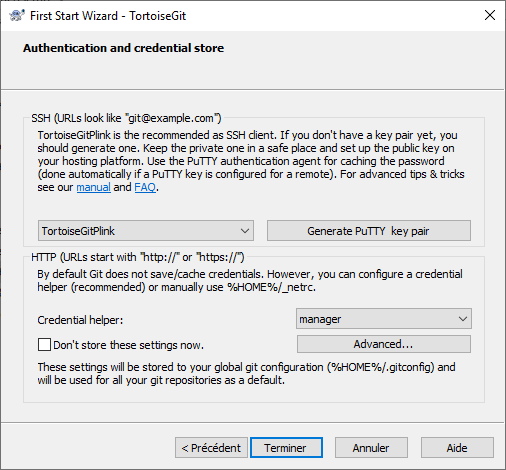Toggle via the 'Don't store these settings now.' label text
Image resolution: width=506 pixels, height=470 pixels.
click(128, 345)
